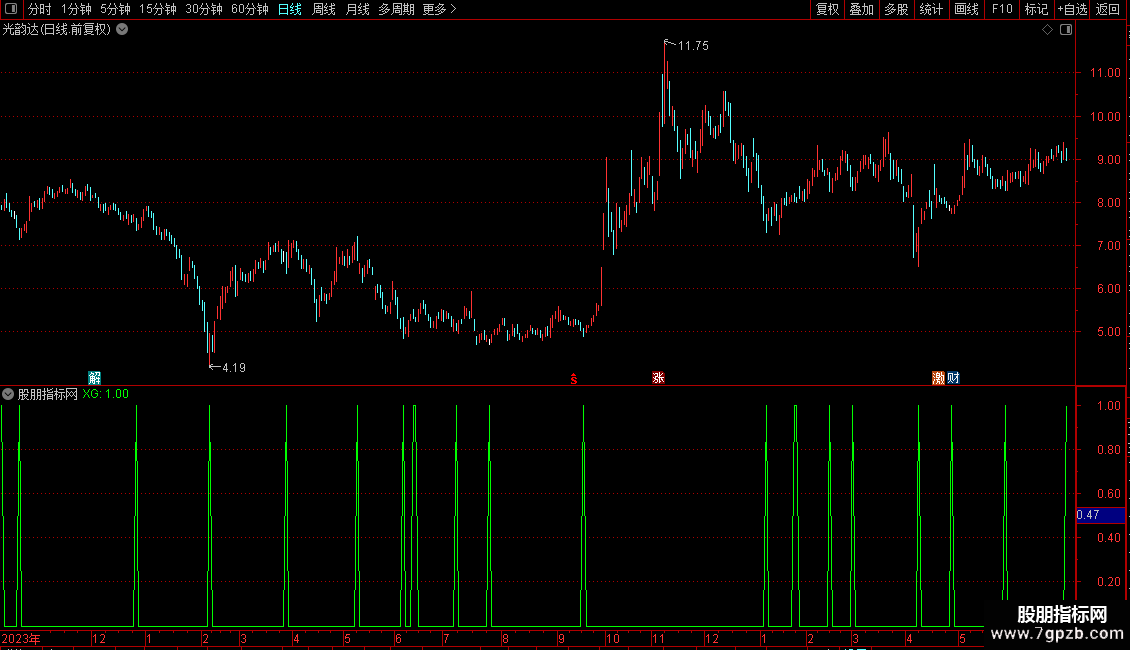Click the 解 event marker
Image resolution: width=1130 pixels, height=650 pixels.
pyautogui.click(x=94, y=378)
